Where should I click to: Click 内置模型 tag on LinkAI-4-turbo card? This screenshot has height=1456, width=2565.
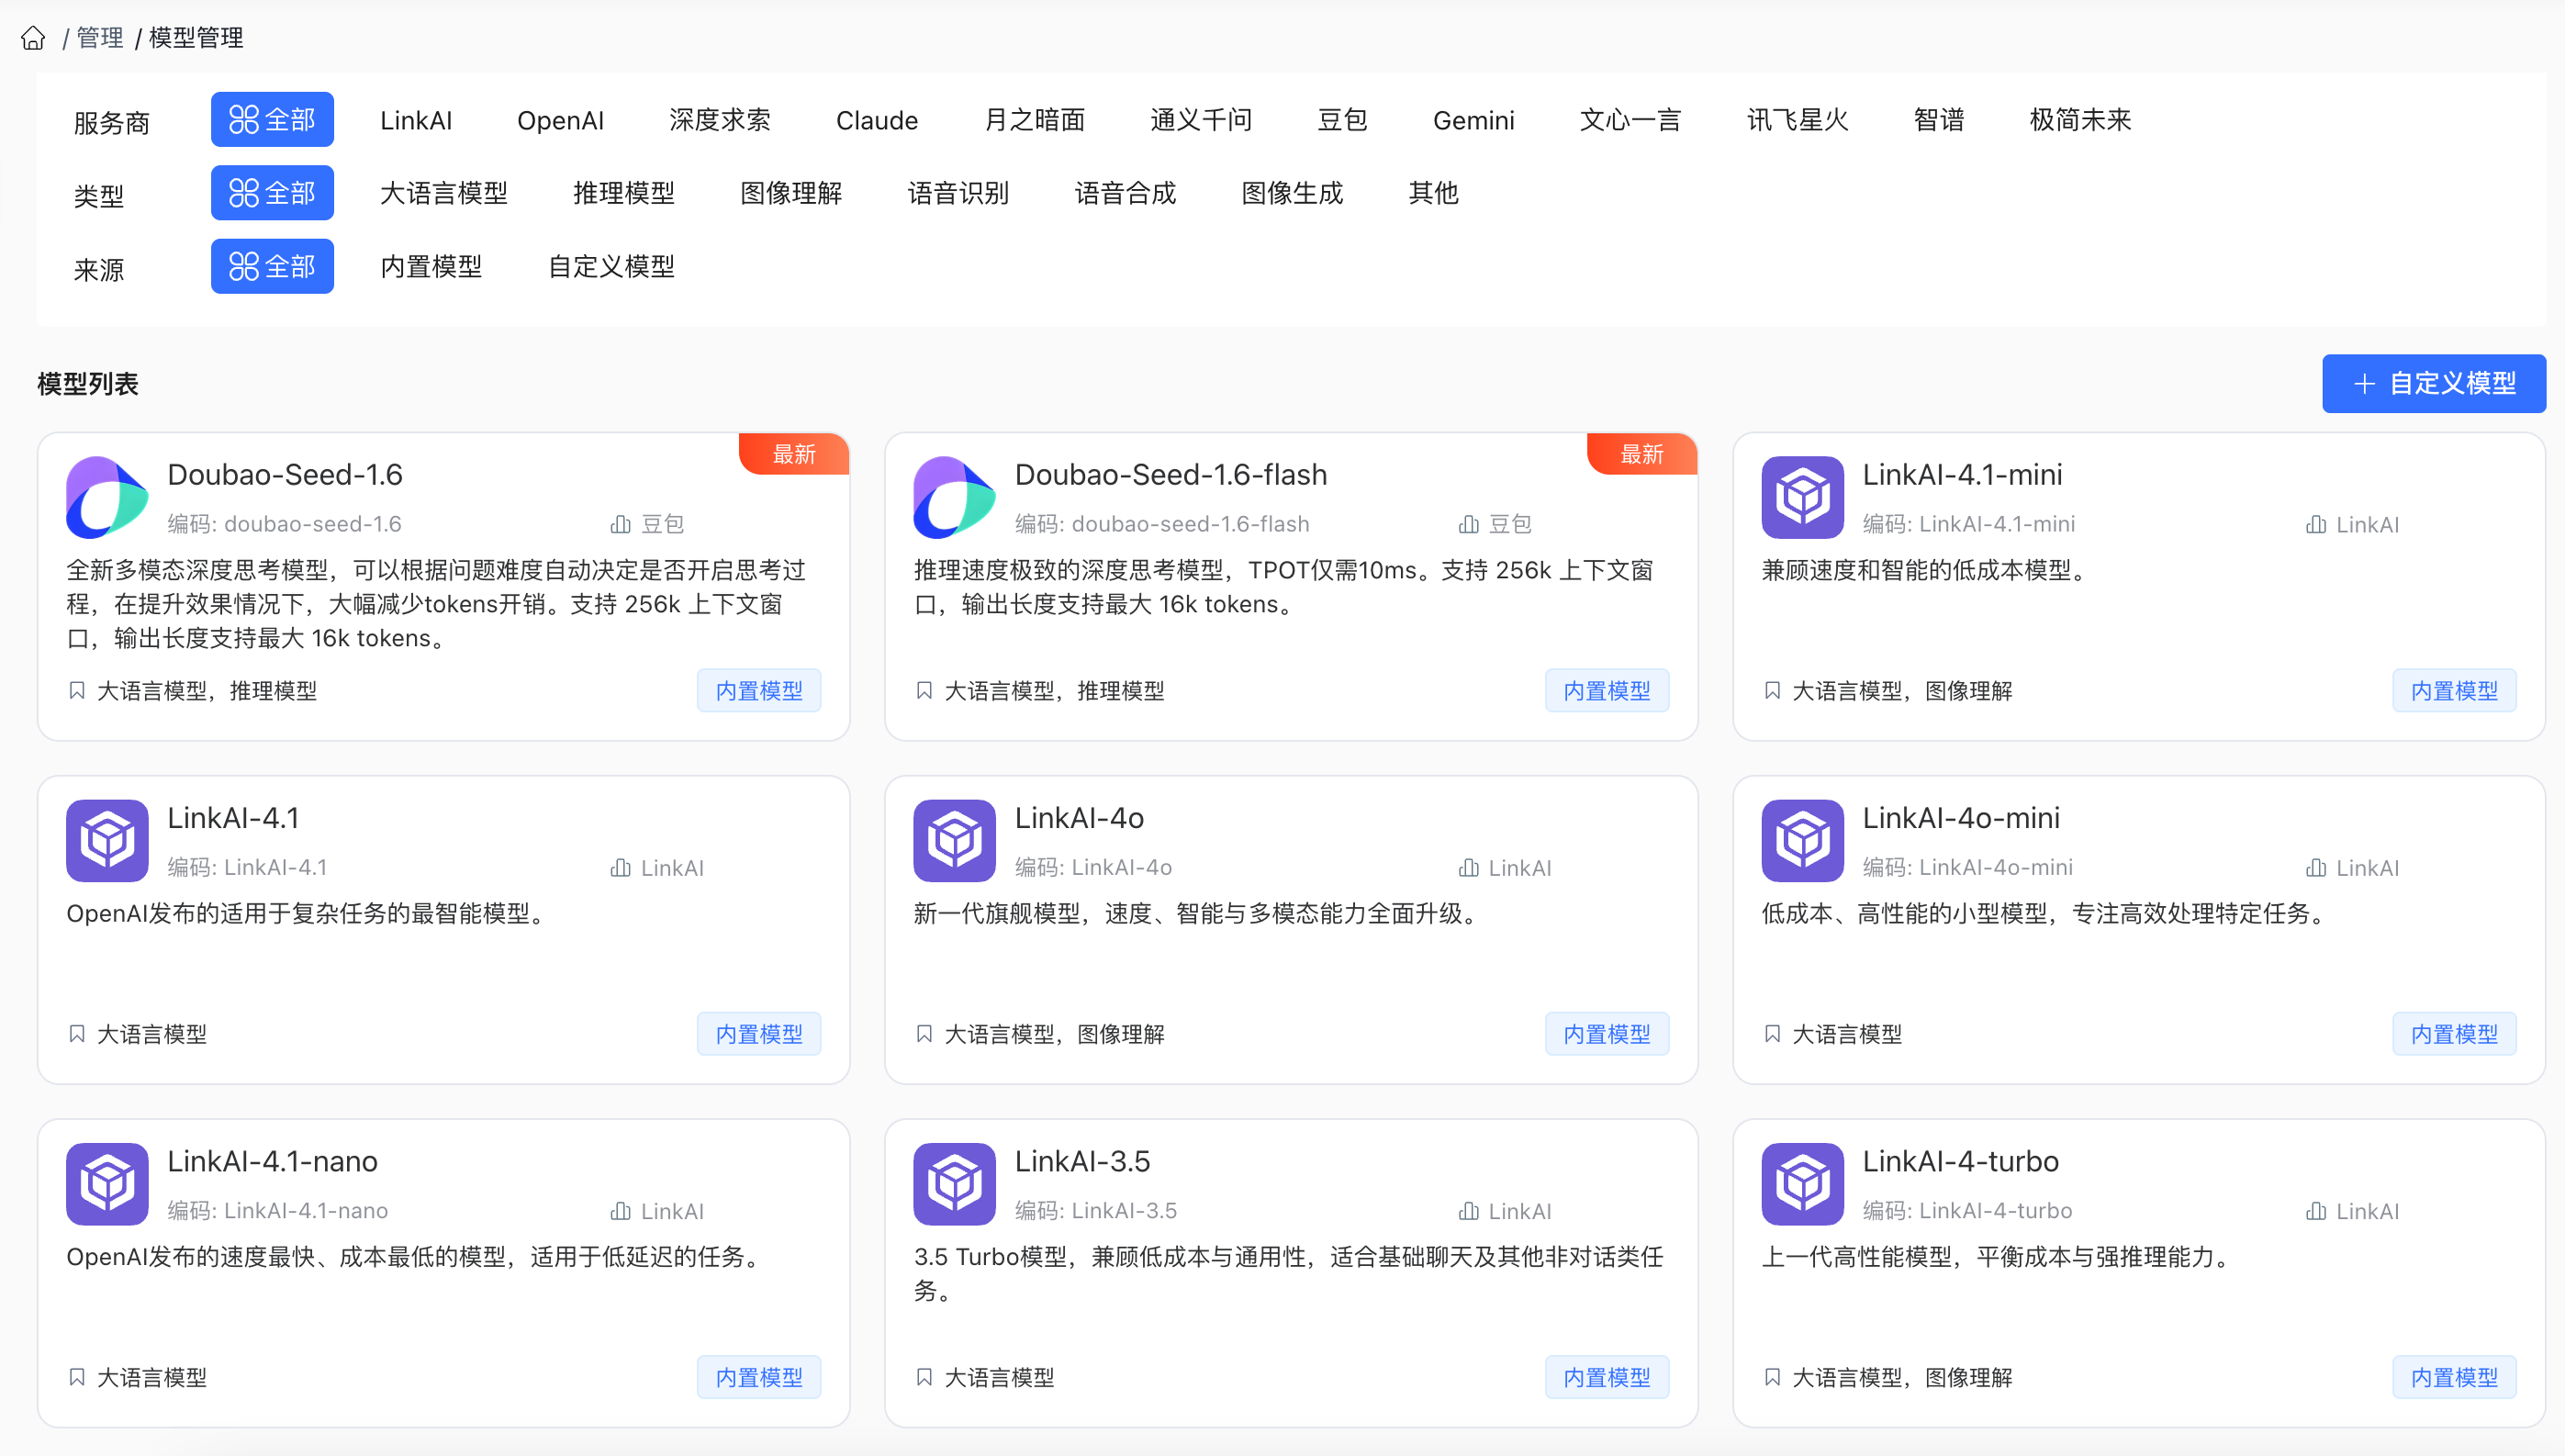(2454, 1377)
